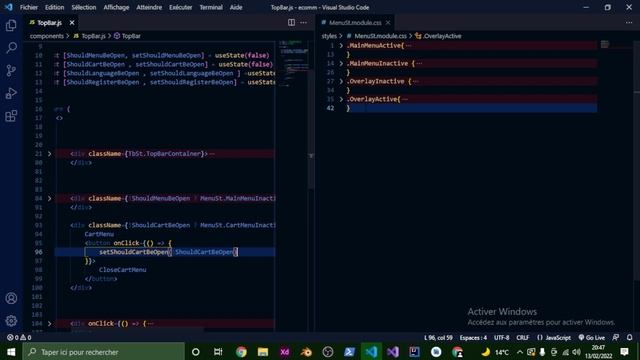Expand folded line 21 TopBarContainer div

[49, 154]
